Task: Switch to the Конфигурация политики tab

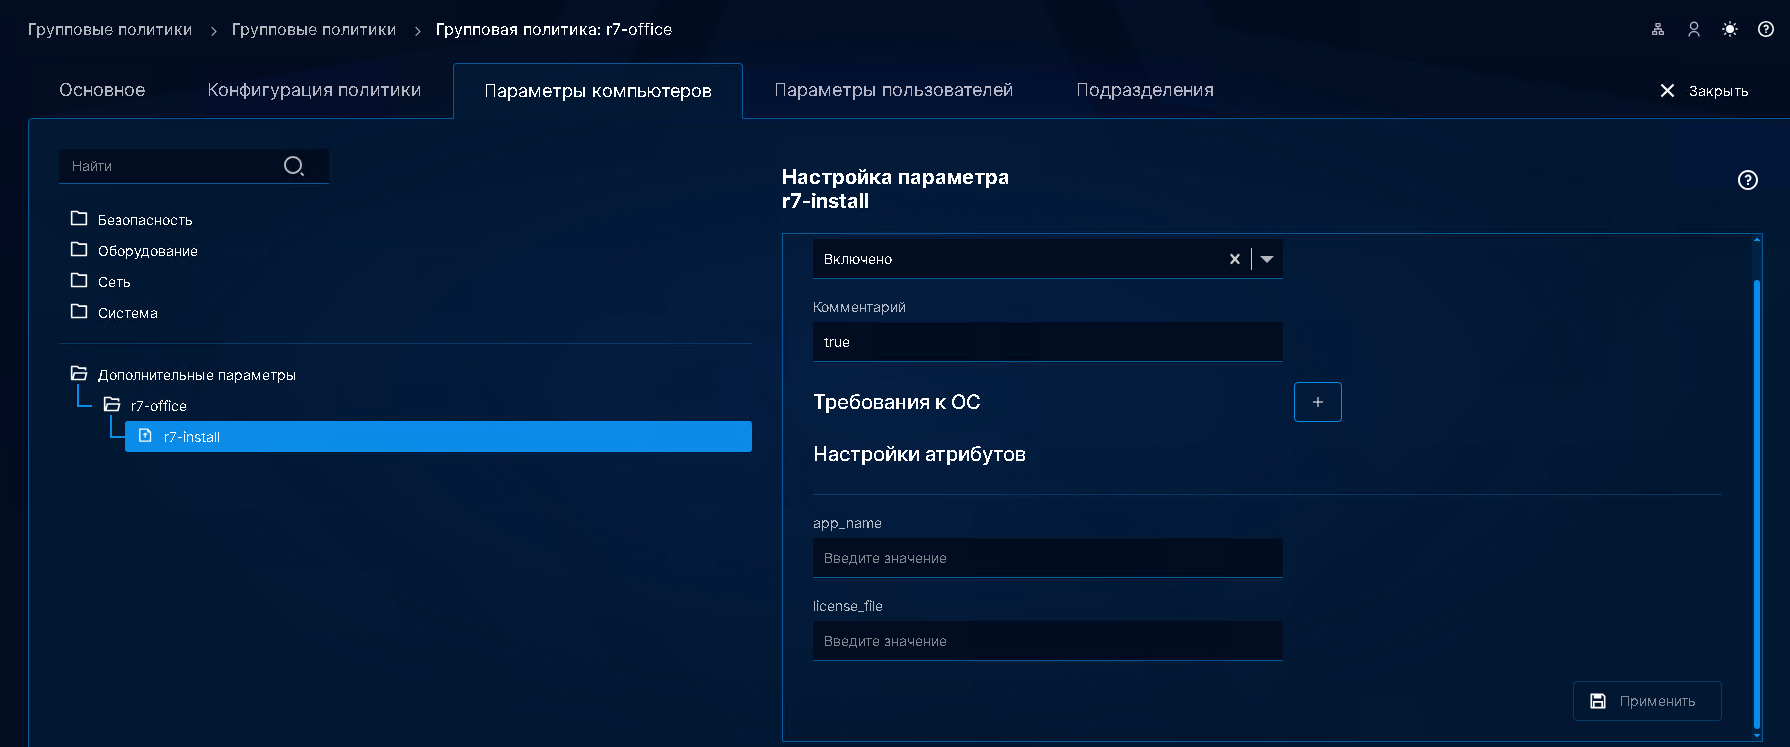Action: 314,90
